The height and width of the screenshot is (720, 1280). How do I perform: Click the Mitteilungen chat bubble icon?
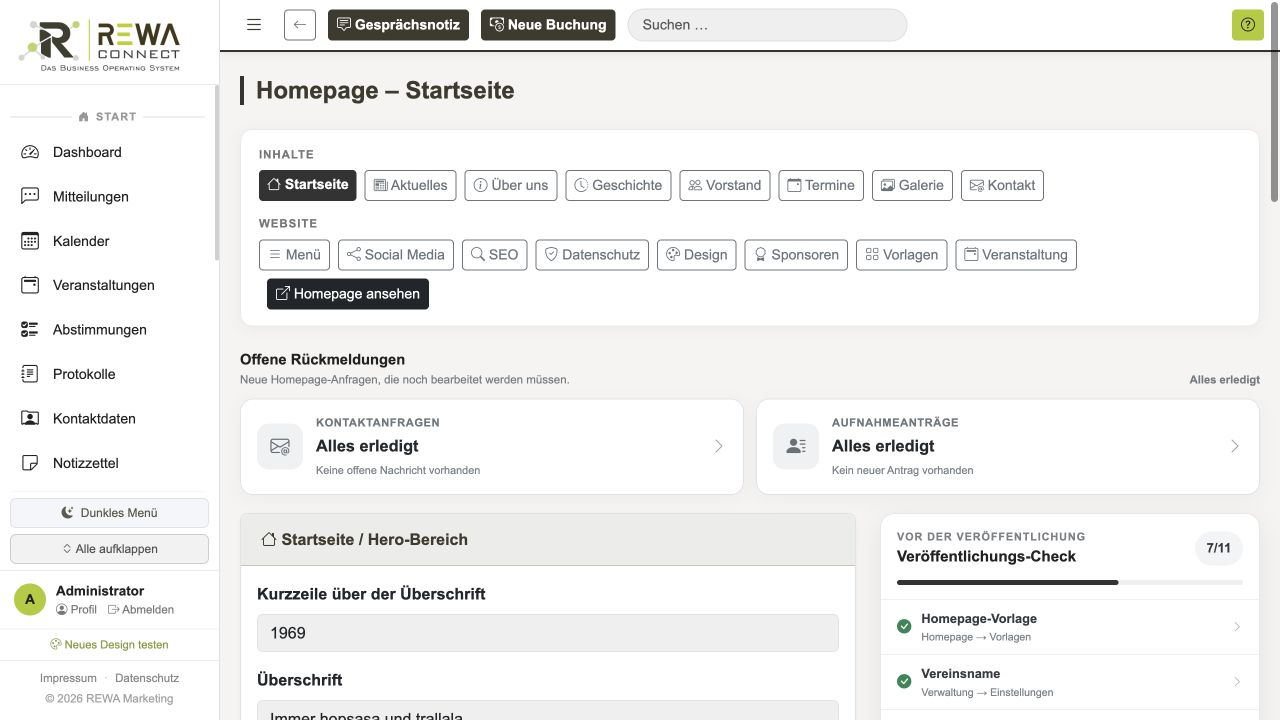(30, 196)
